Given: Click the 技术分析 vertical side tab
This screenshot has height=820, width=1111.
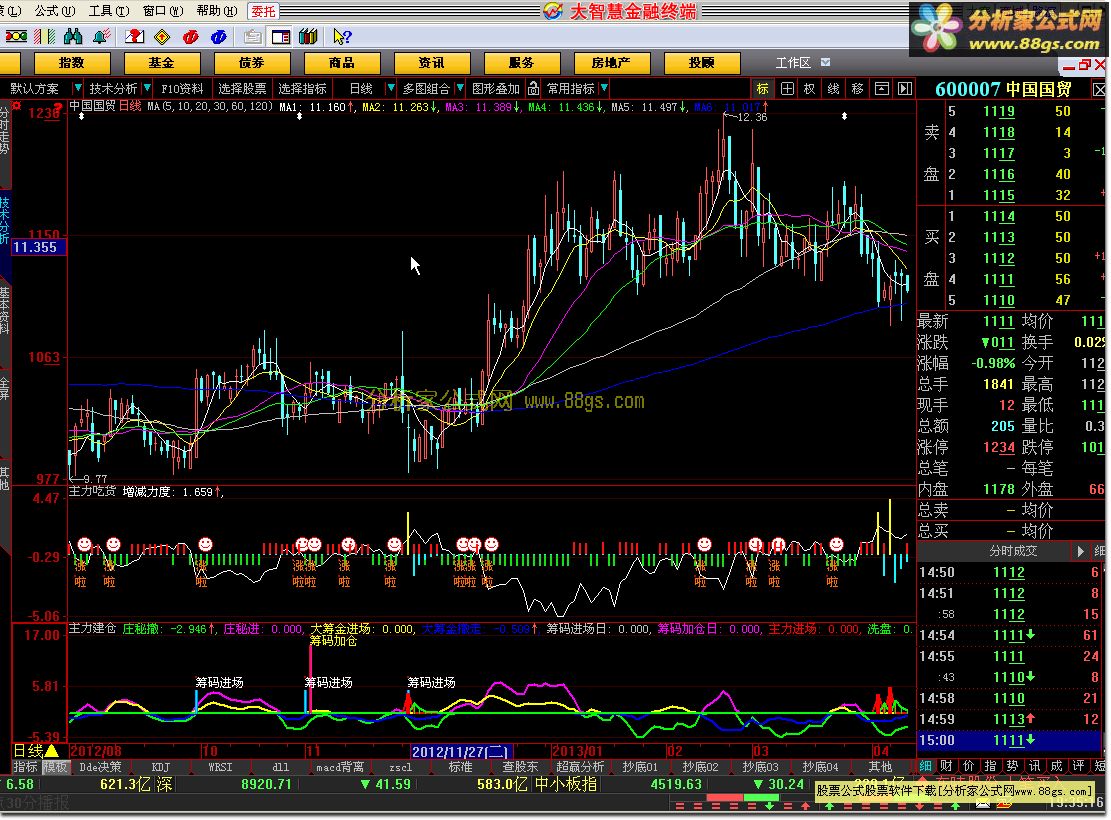Looking at the screenshot, I should 5,221.
